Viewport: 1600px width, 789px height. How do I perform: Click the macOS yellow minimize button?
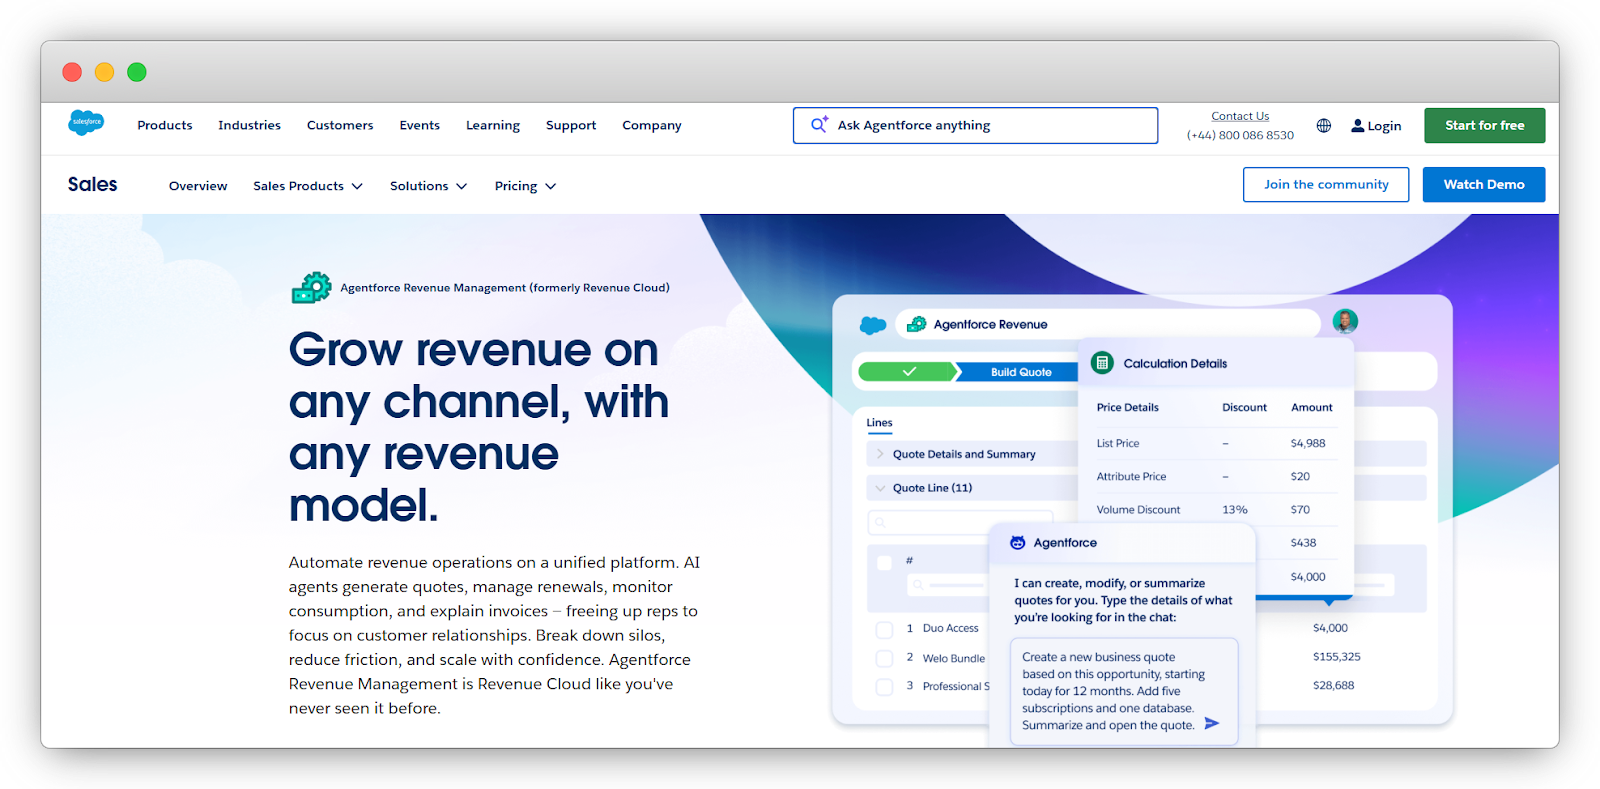(104, 72)
